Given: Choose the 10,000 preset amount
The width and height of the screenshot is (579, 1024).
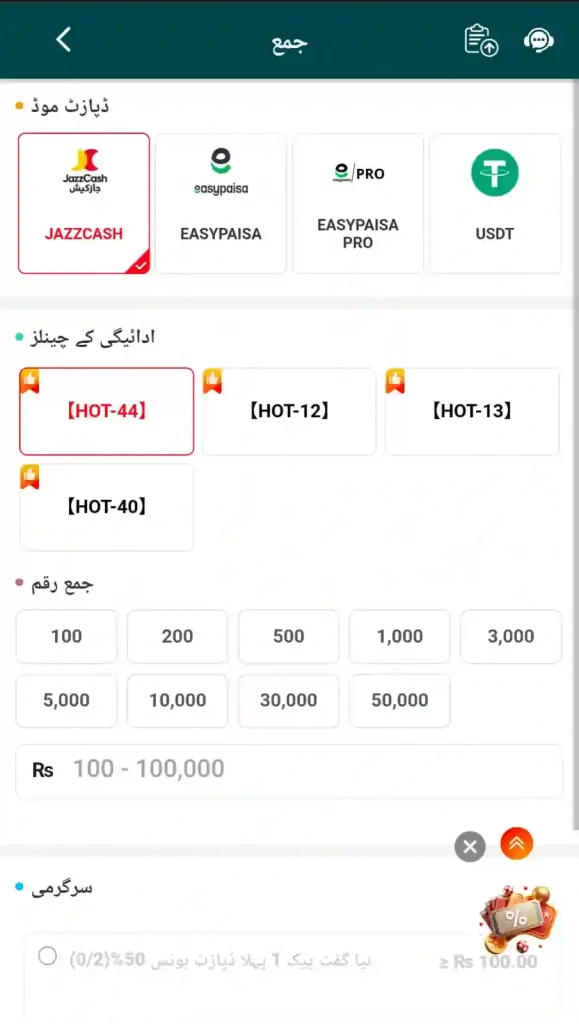Looking at the screenshot, I should click(x=178, y=700).
